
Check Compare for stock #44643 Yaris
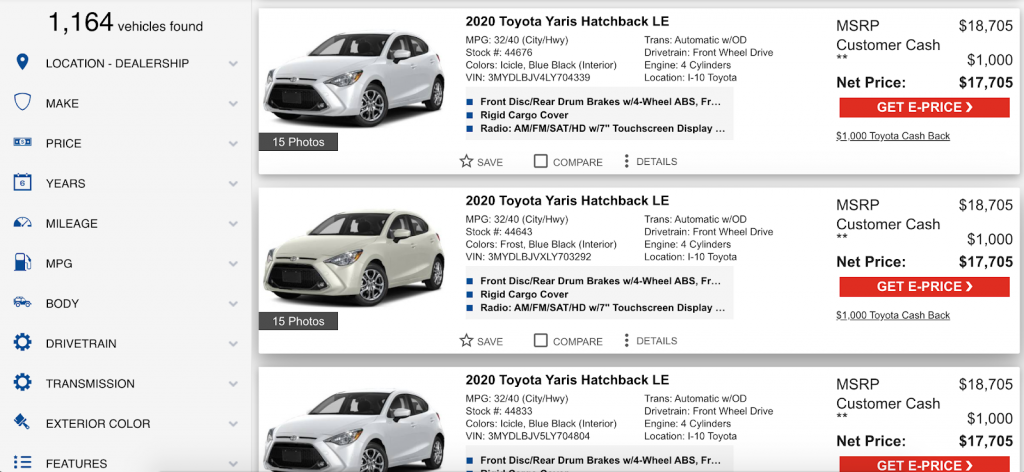(541, 341)
